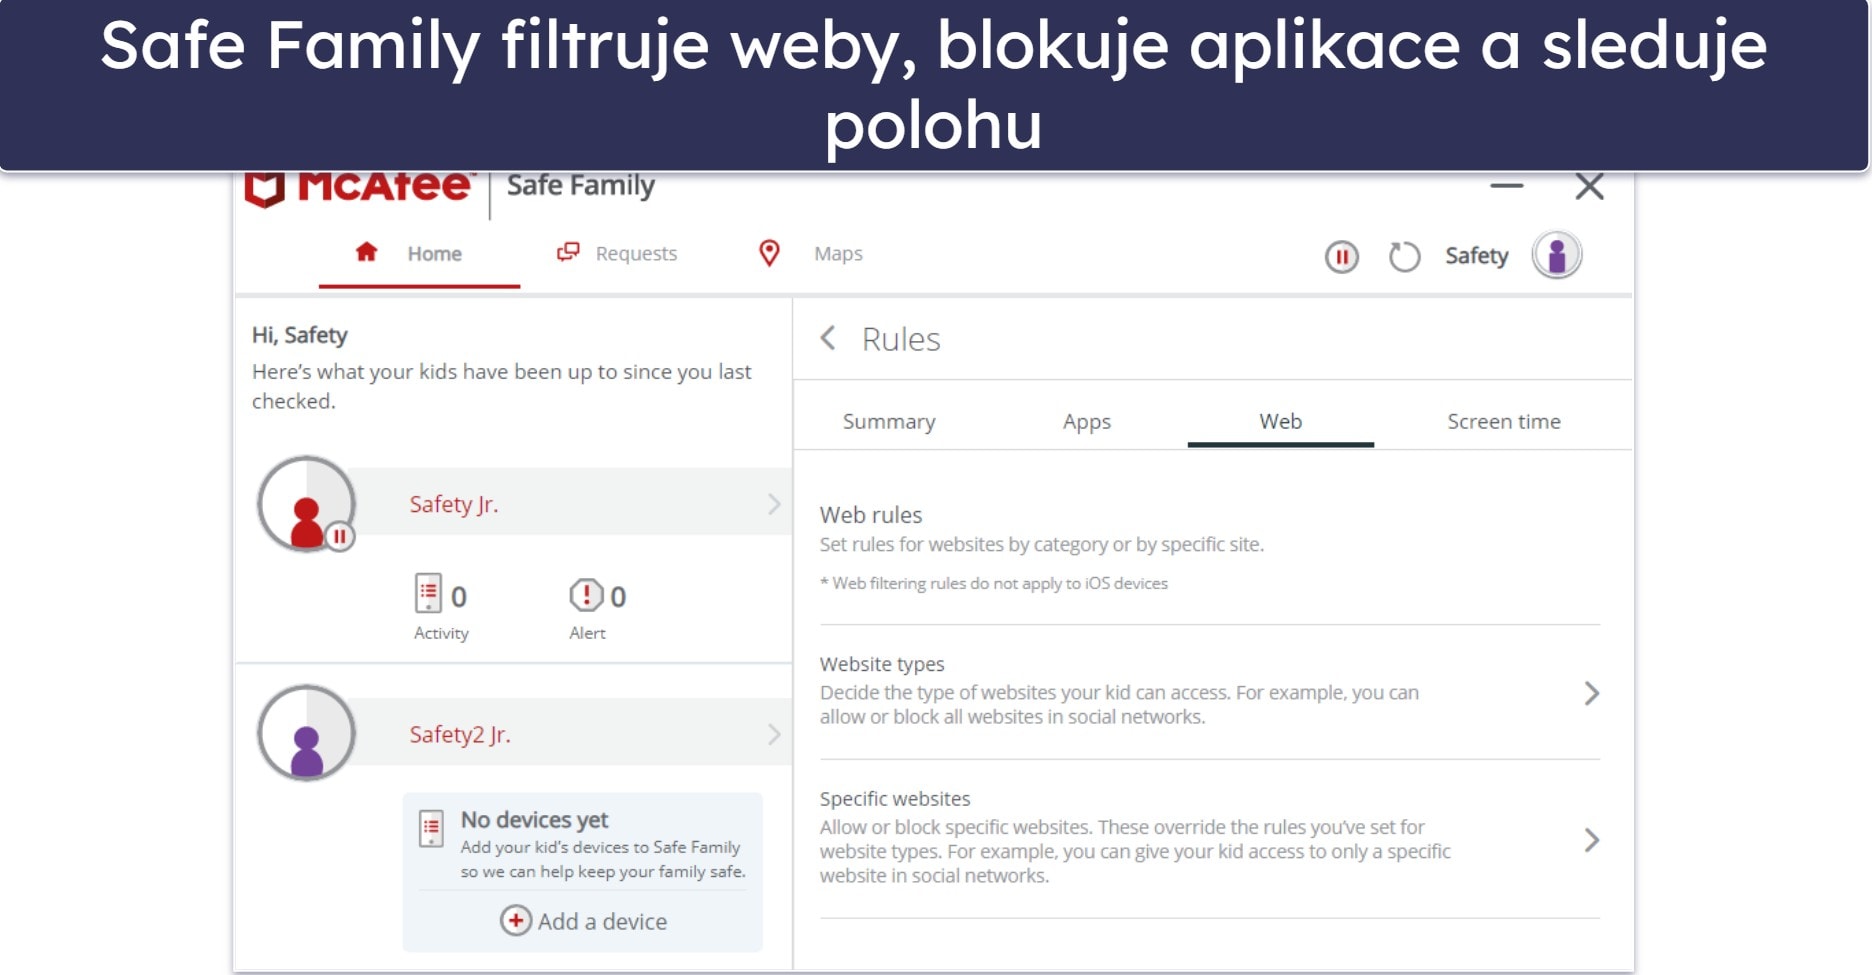The image size is (1872, 975).
Task: Click the Web rules heading
Action: coord(871,515)
